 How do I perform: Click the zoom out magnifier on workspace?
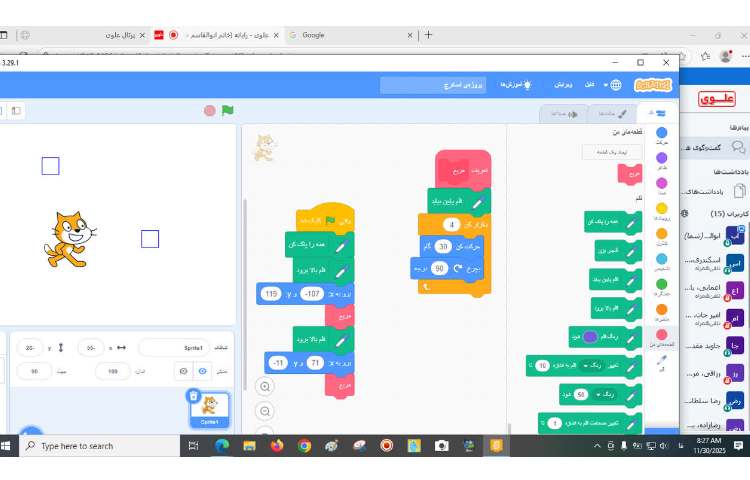[x=265, y=410]
